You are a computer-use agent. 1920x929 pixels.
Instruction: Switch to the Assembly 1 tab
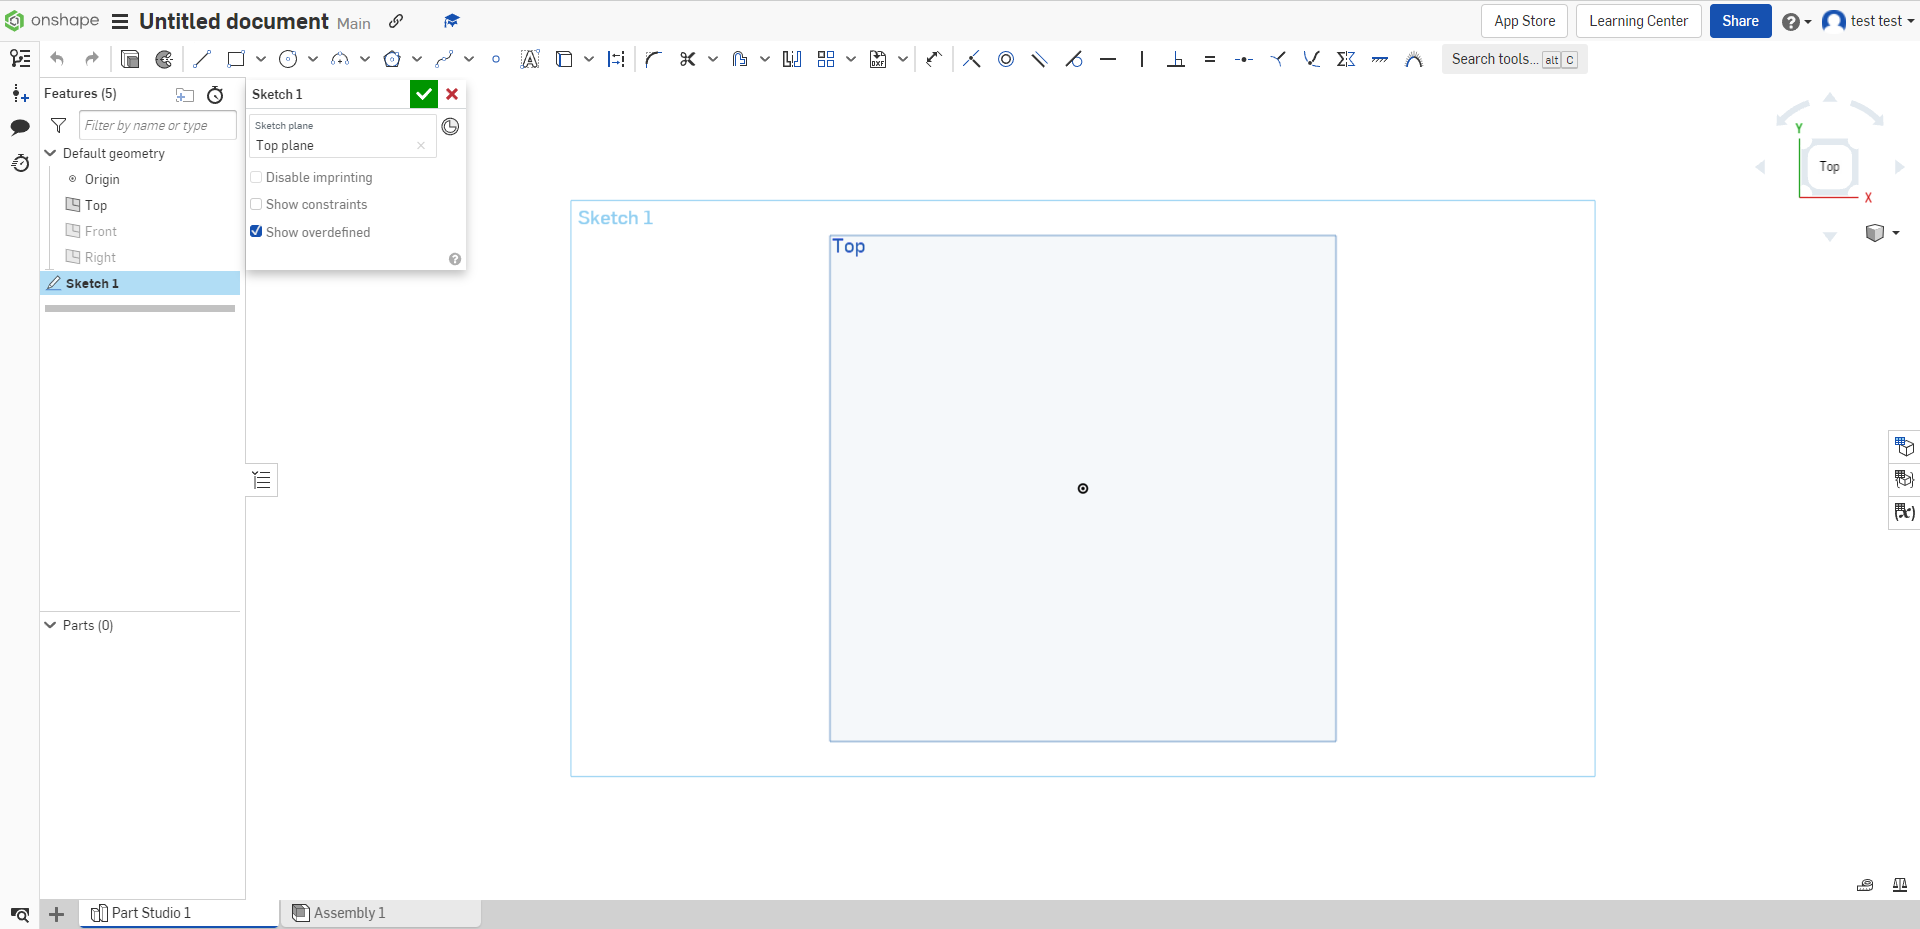pyautogui.click(x=349, y=912)
